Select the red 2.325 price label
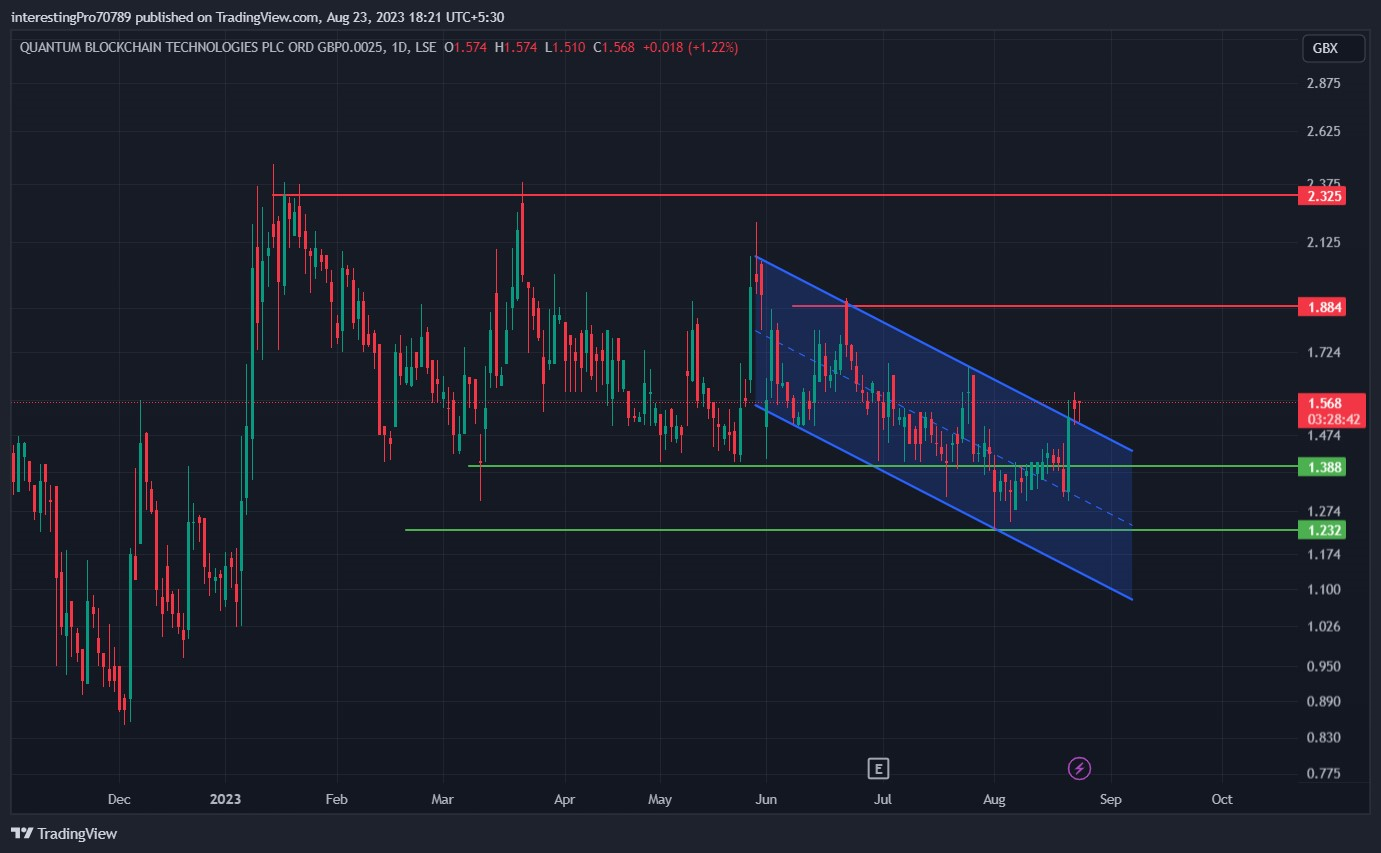 click(1320, 196)
